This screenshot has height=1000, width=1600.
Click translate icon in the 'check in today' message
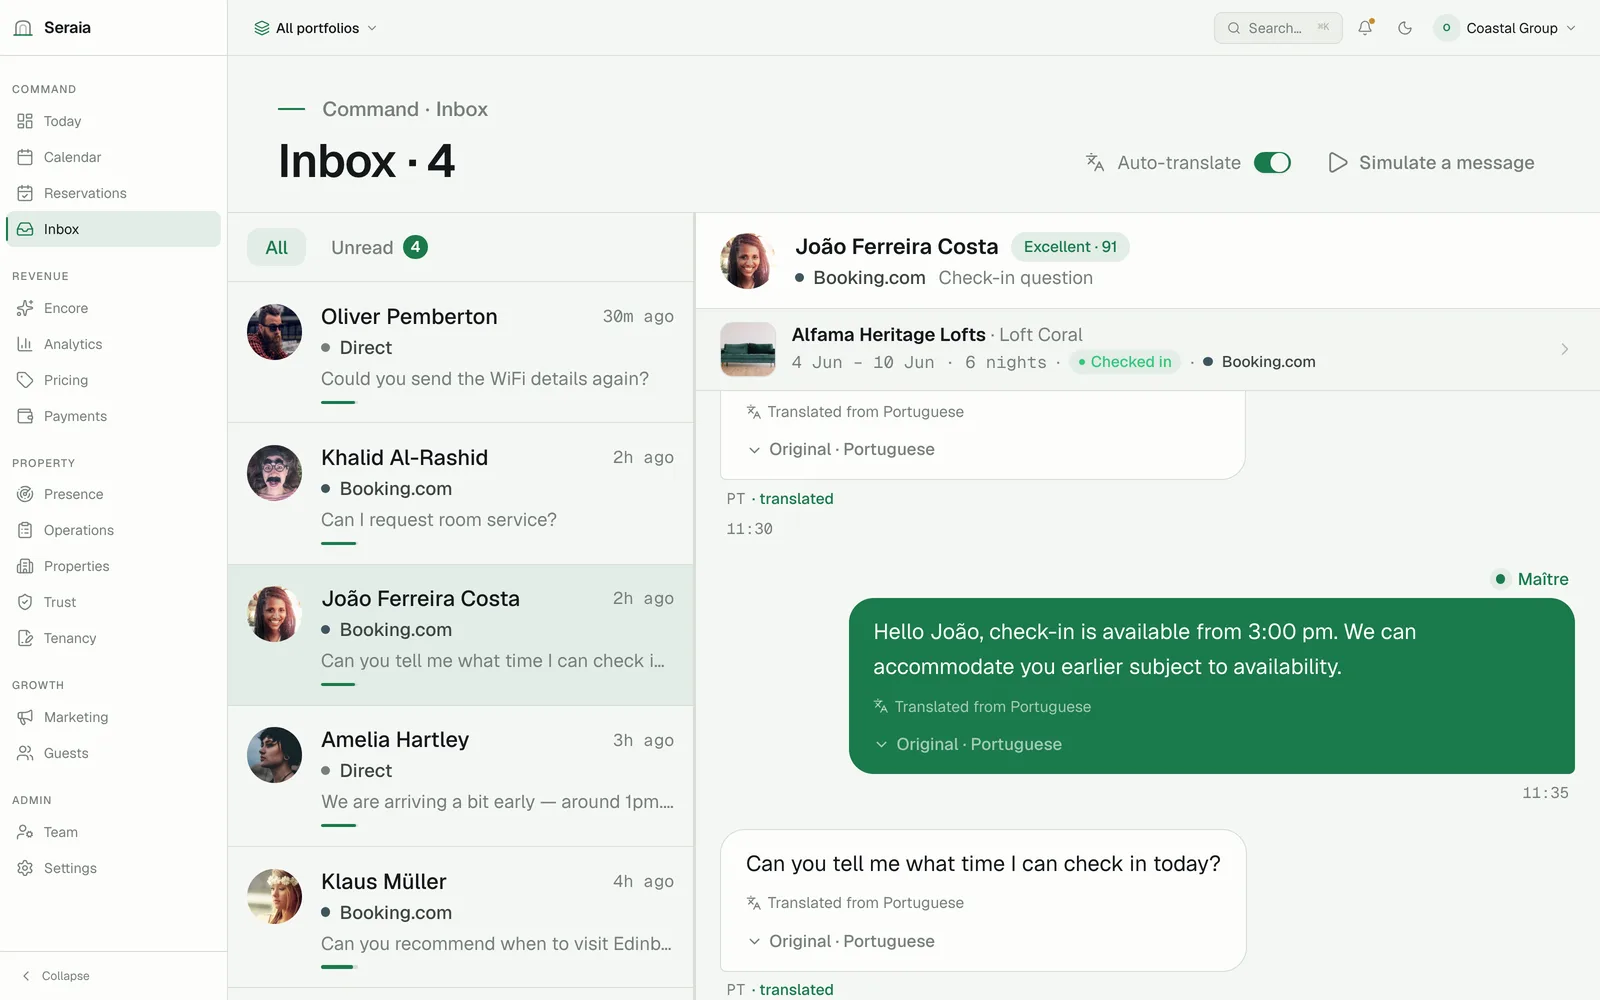(x=754, y=903)
